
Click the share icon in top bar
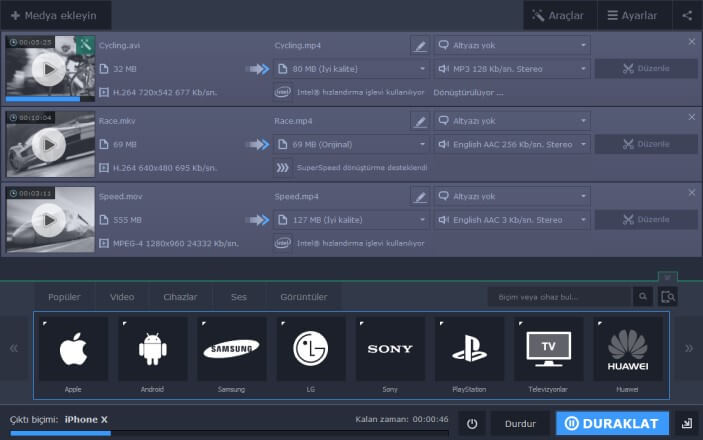[x=687, y=15]
